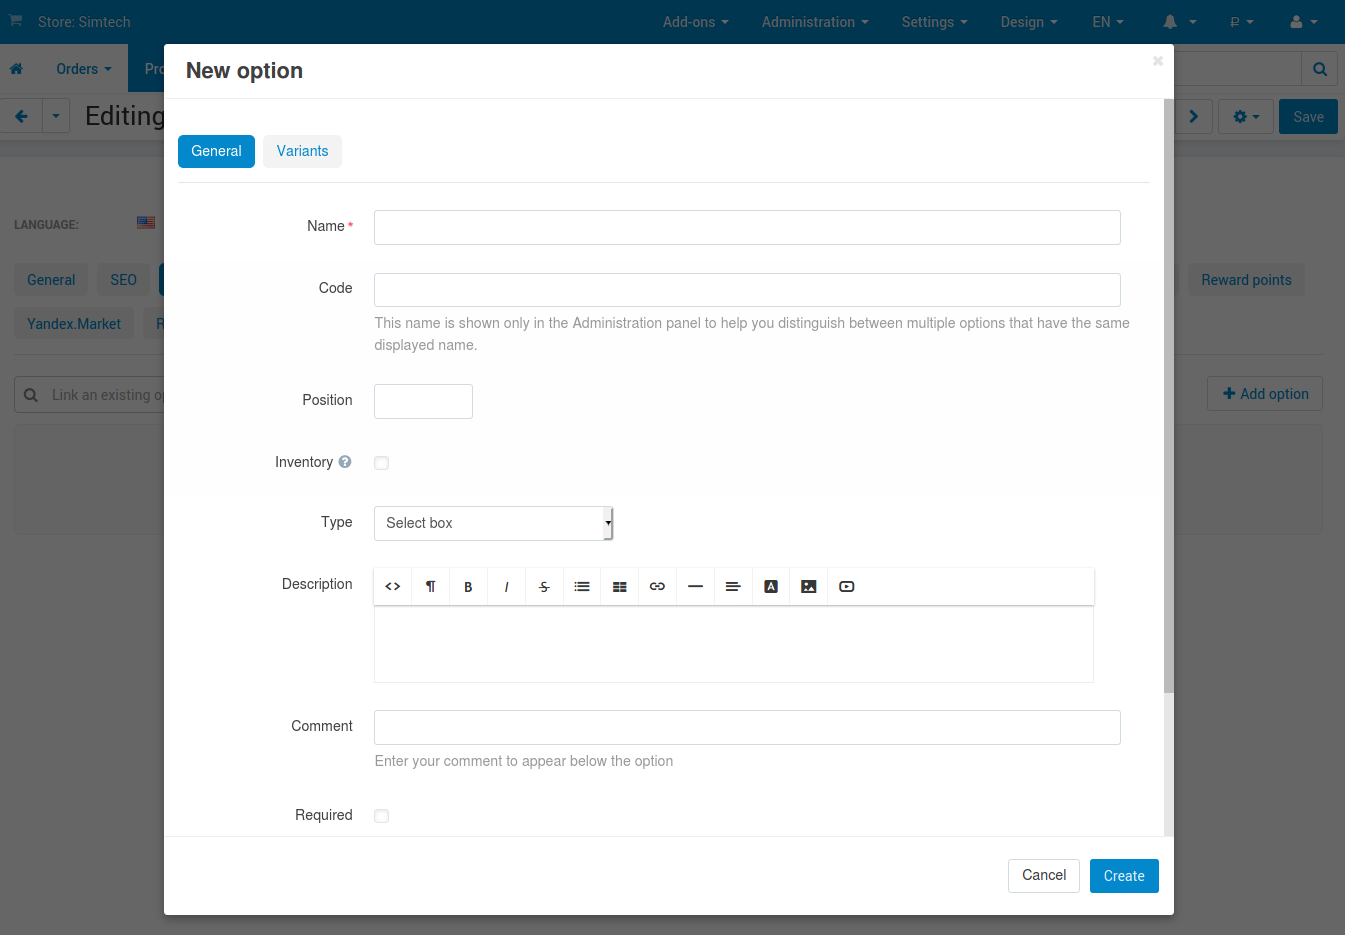Open the gear actions menu near Save
The height and width of the screenshot is (935, 1345).
[x=1246, y=117]
